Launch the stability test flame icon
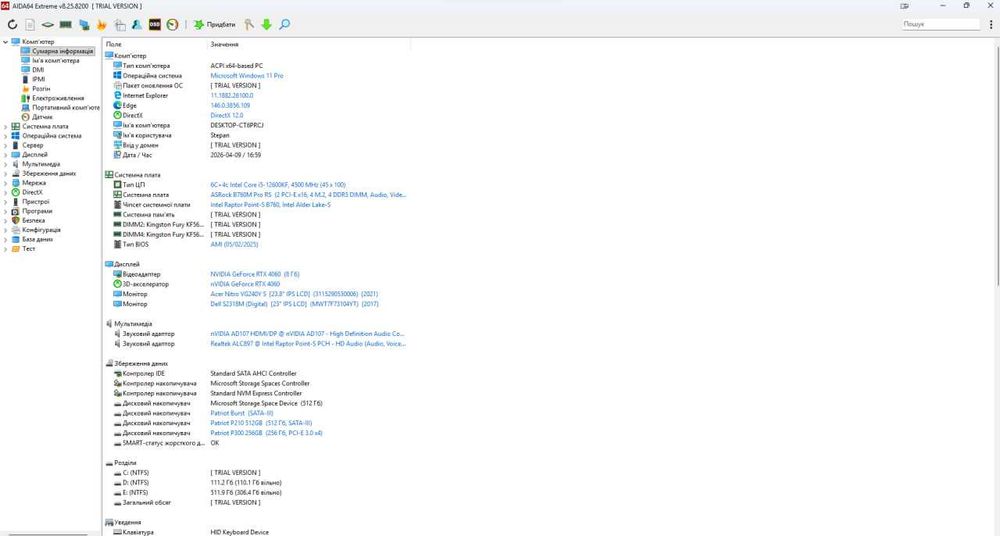 pos(101,24)
